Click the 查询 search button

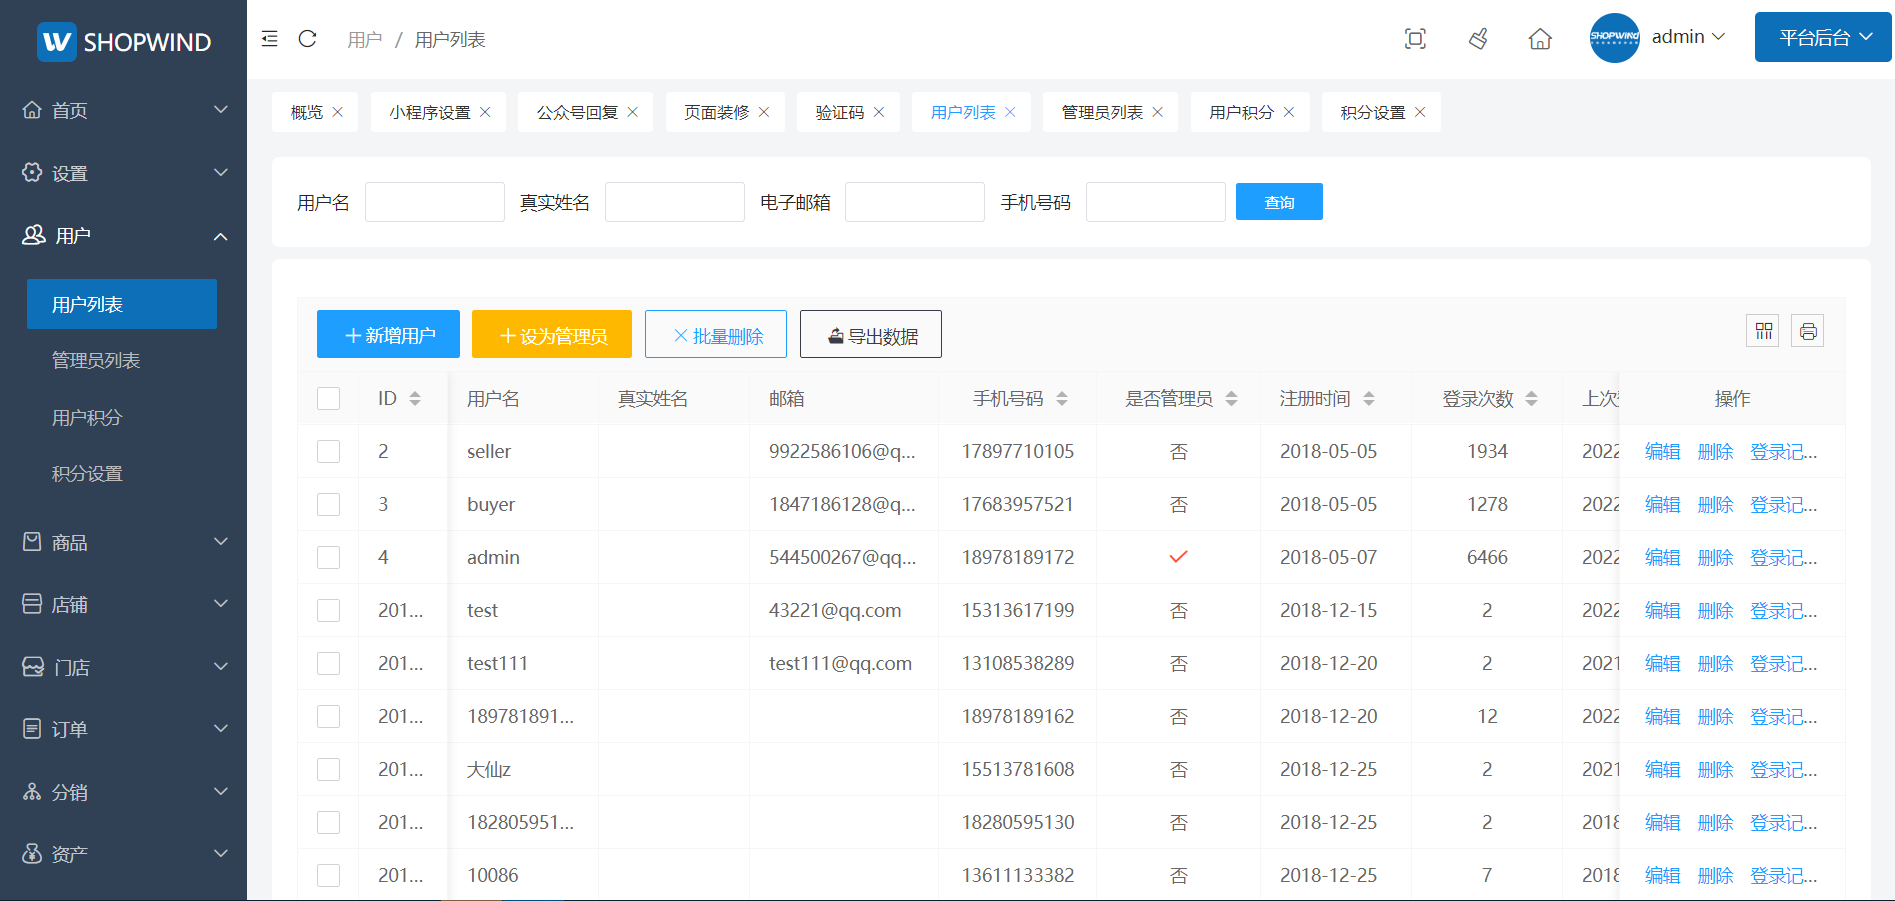[x=1279, y=202]
